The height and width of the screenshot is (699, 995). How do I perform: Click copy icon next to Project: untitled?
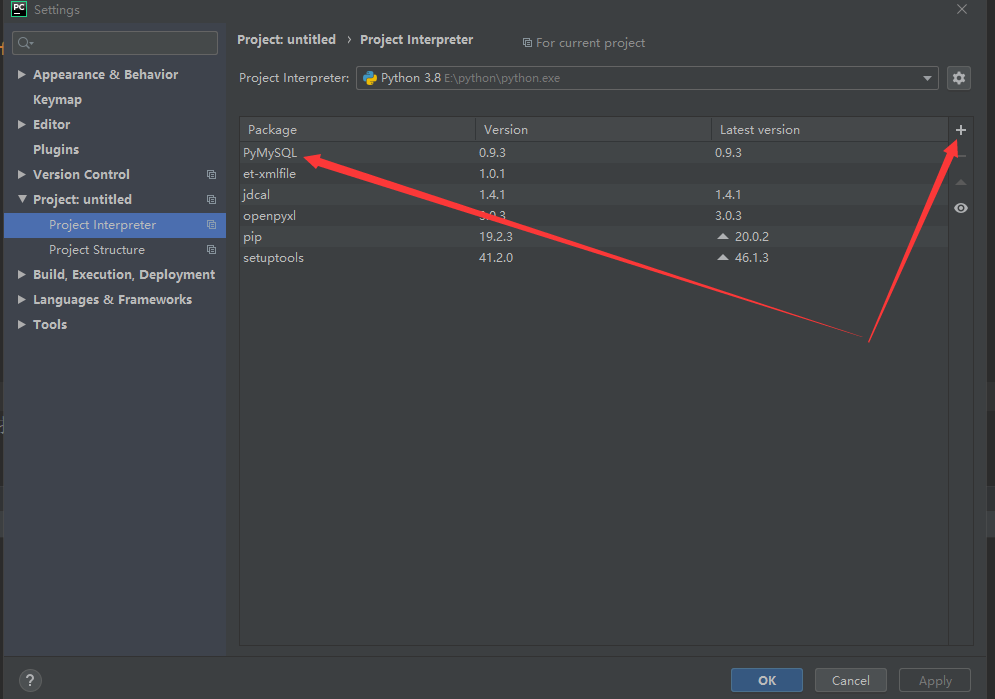point(211,200)
